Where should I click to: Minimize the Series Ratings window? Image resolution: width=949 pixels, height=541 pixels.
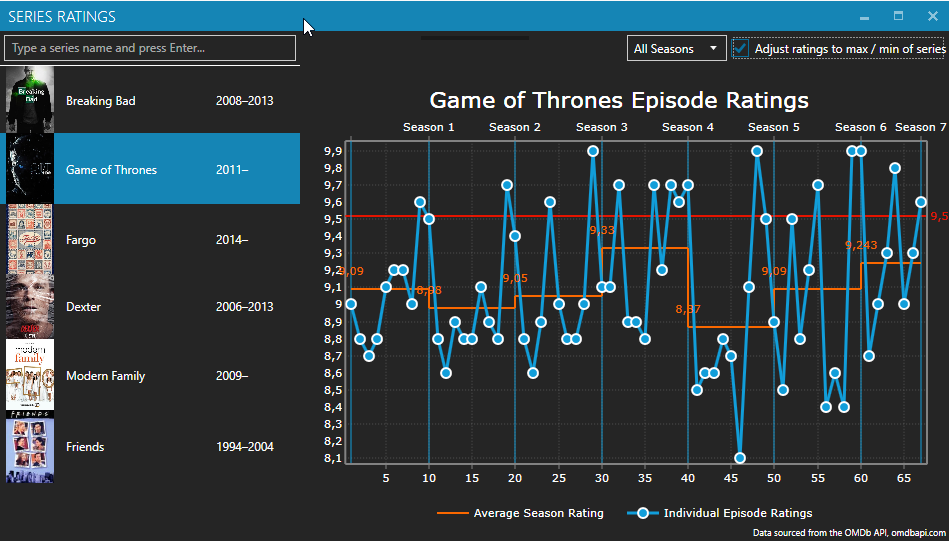pyautogui.click(x=864, y=16)
